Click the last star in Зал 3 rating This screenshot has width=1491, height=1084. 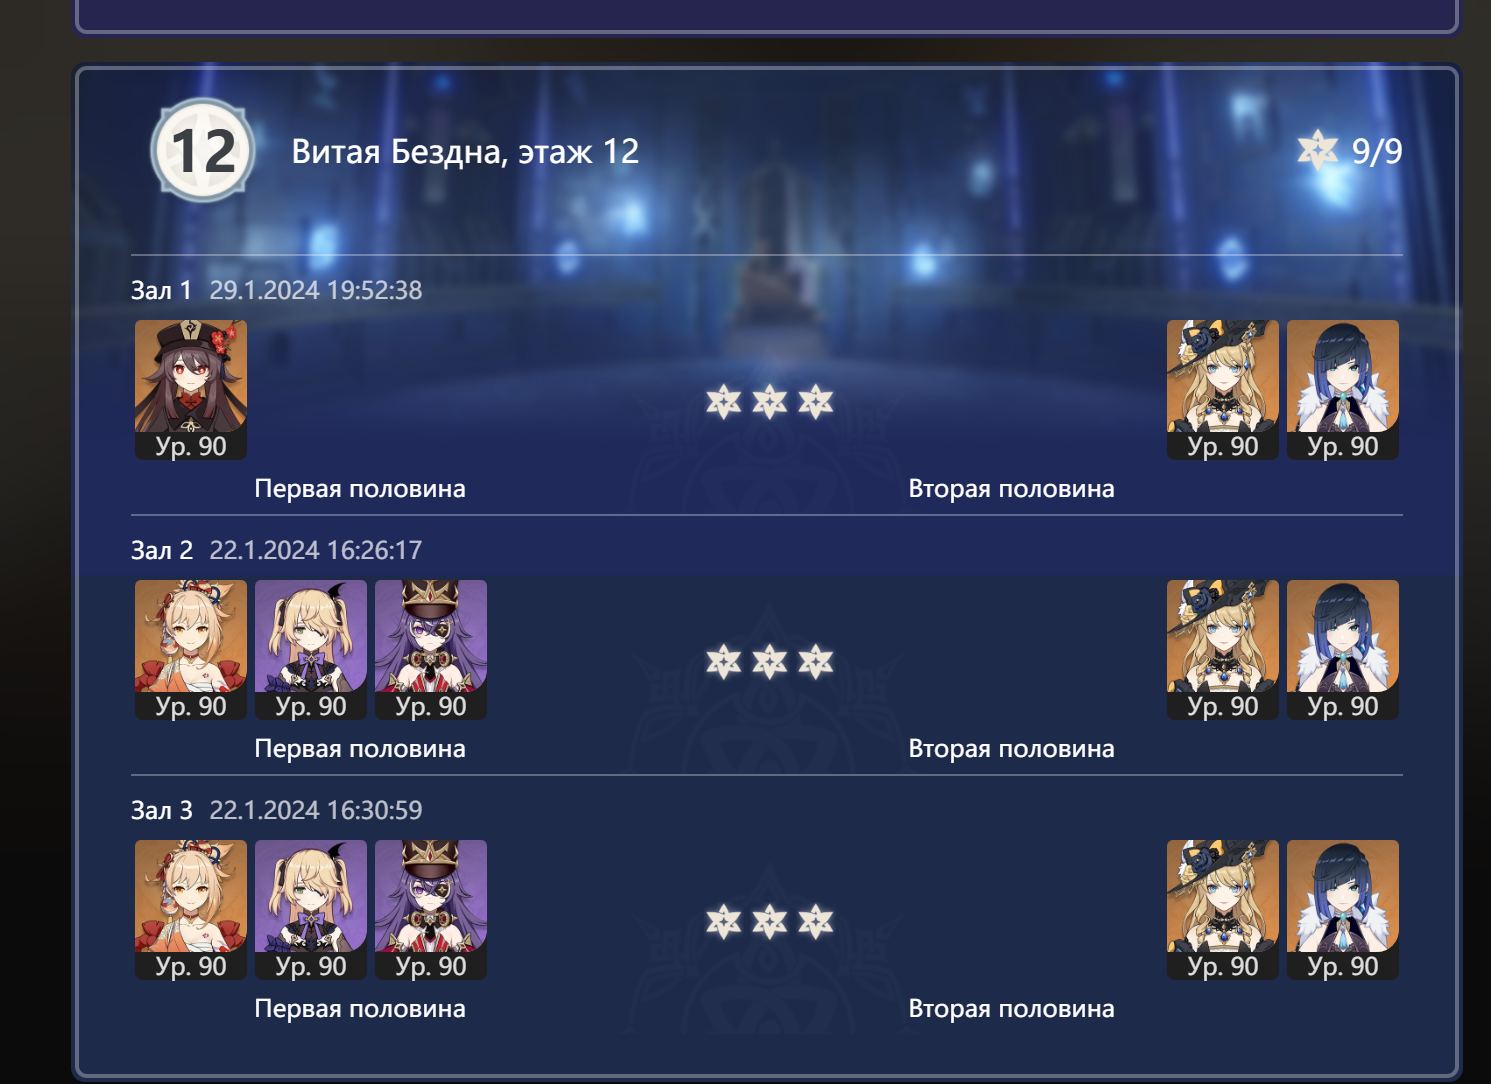click(816, 922)
